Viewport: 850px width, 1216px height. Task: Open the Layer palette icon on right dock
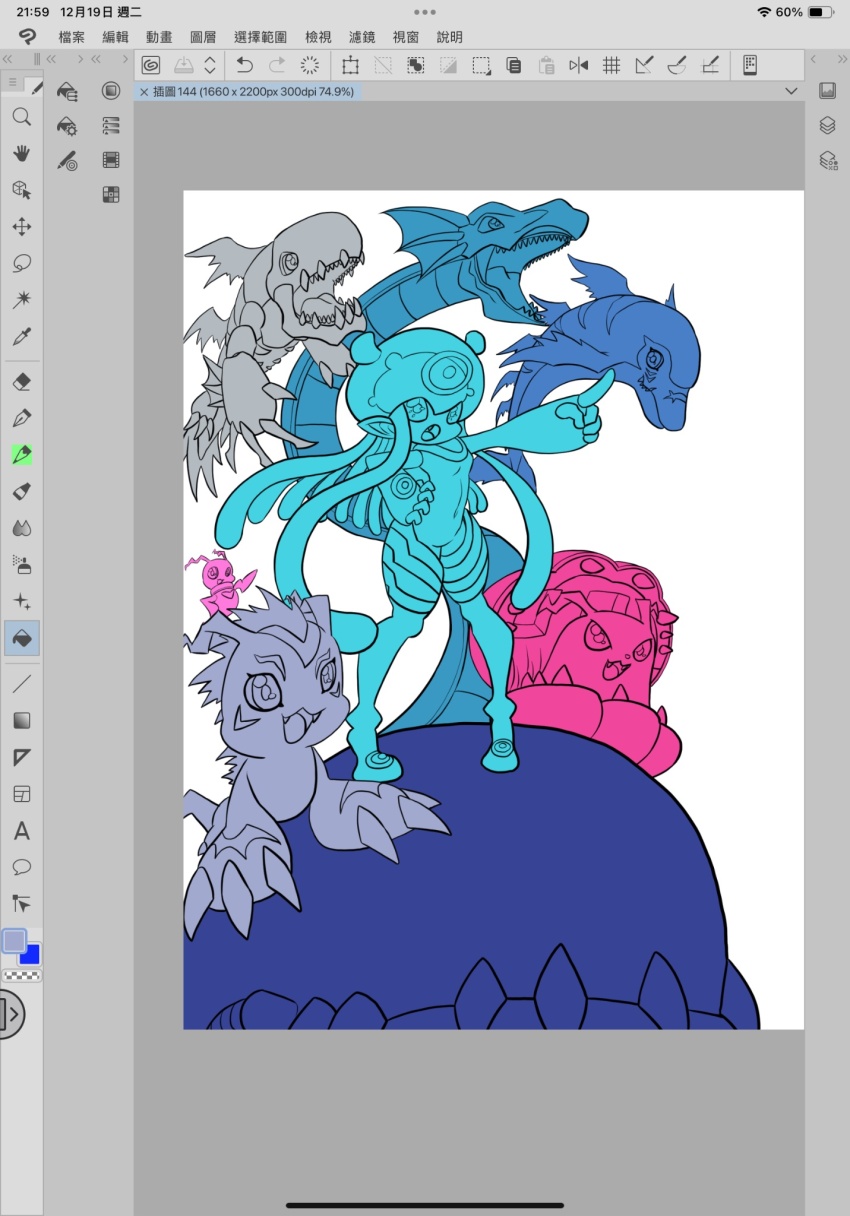pyautogui.click(x=827, y=126)
